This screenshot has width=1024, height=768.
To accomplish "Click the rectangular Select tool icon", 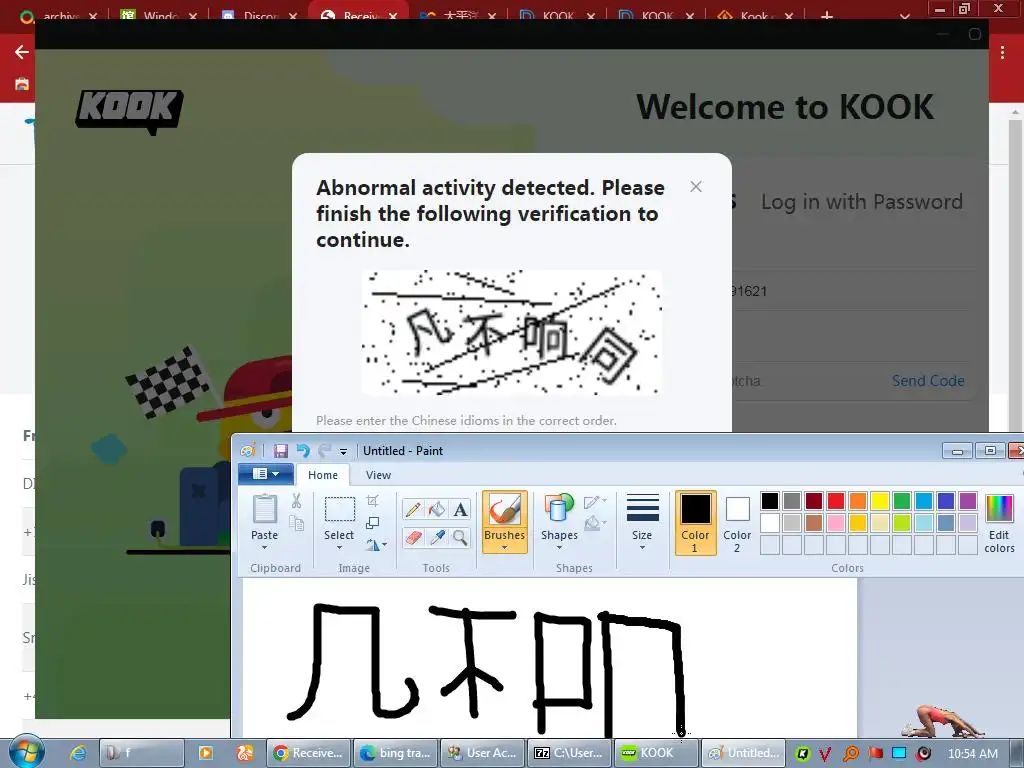I will (340, 509).
